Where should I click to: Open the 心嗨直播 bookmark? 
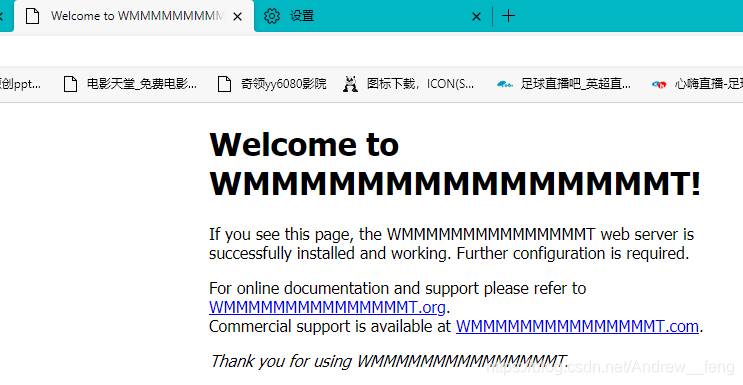coord(697,84)
